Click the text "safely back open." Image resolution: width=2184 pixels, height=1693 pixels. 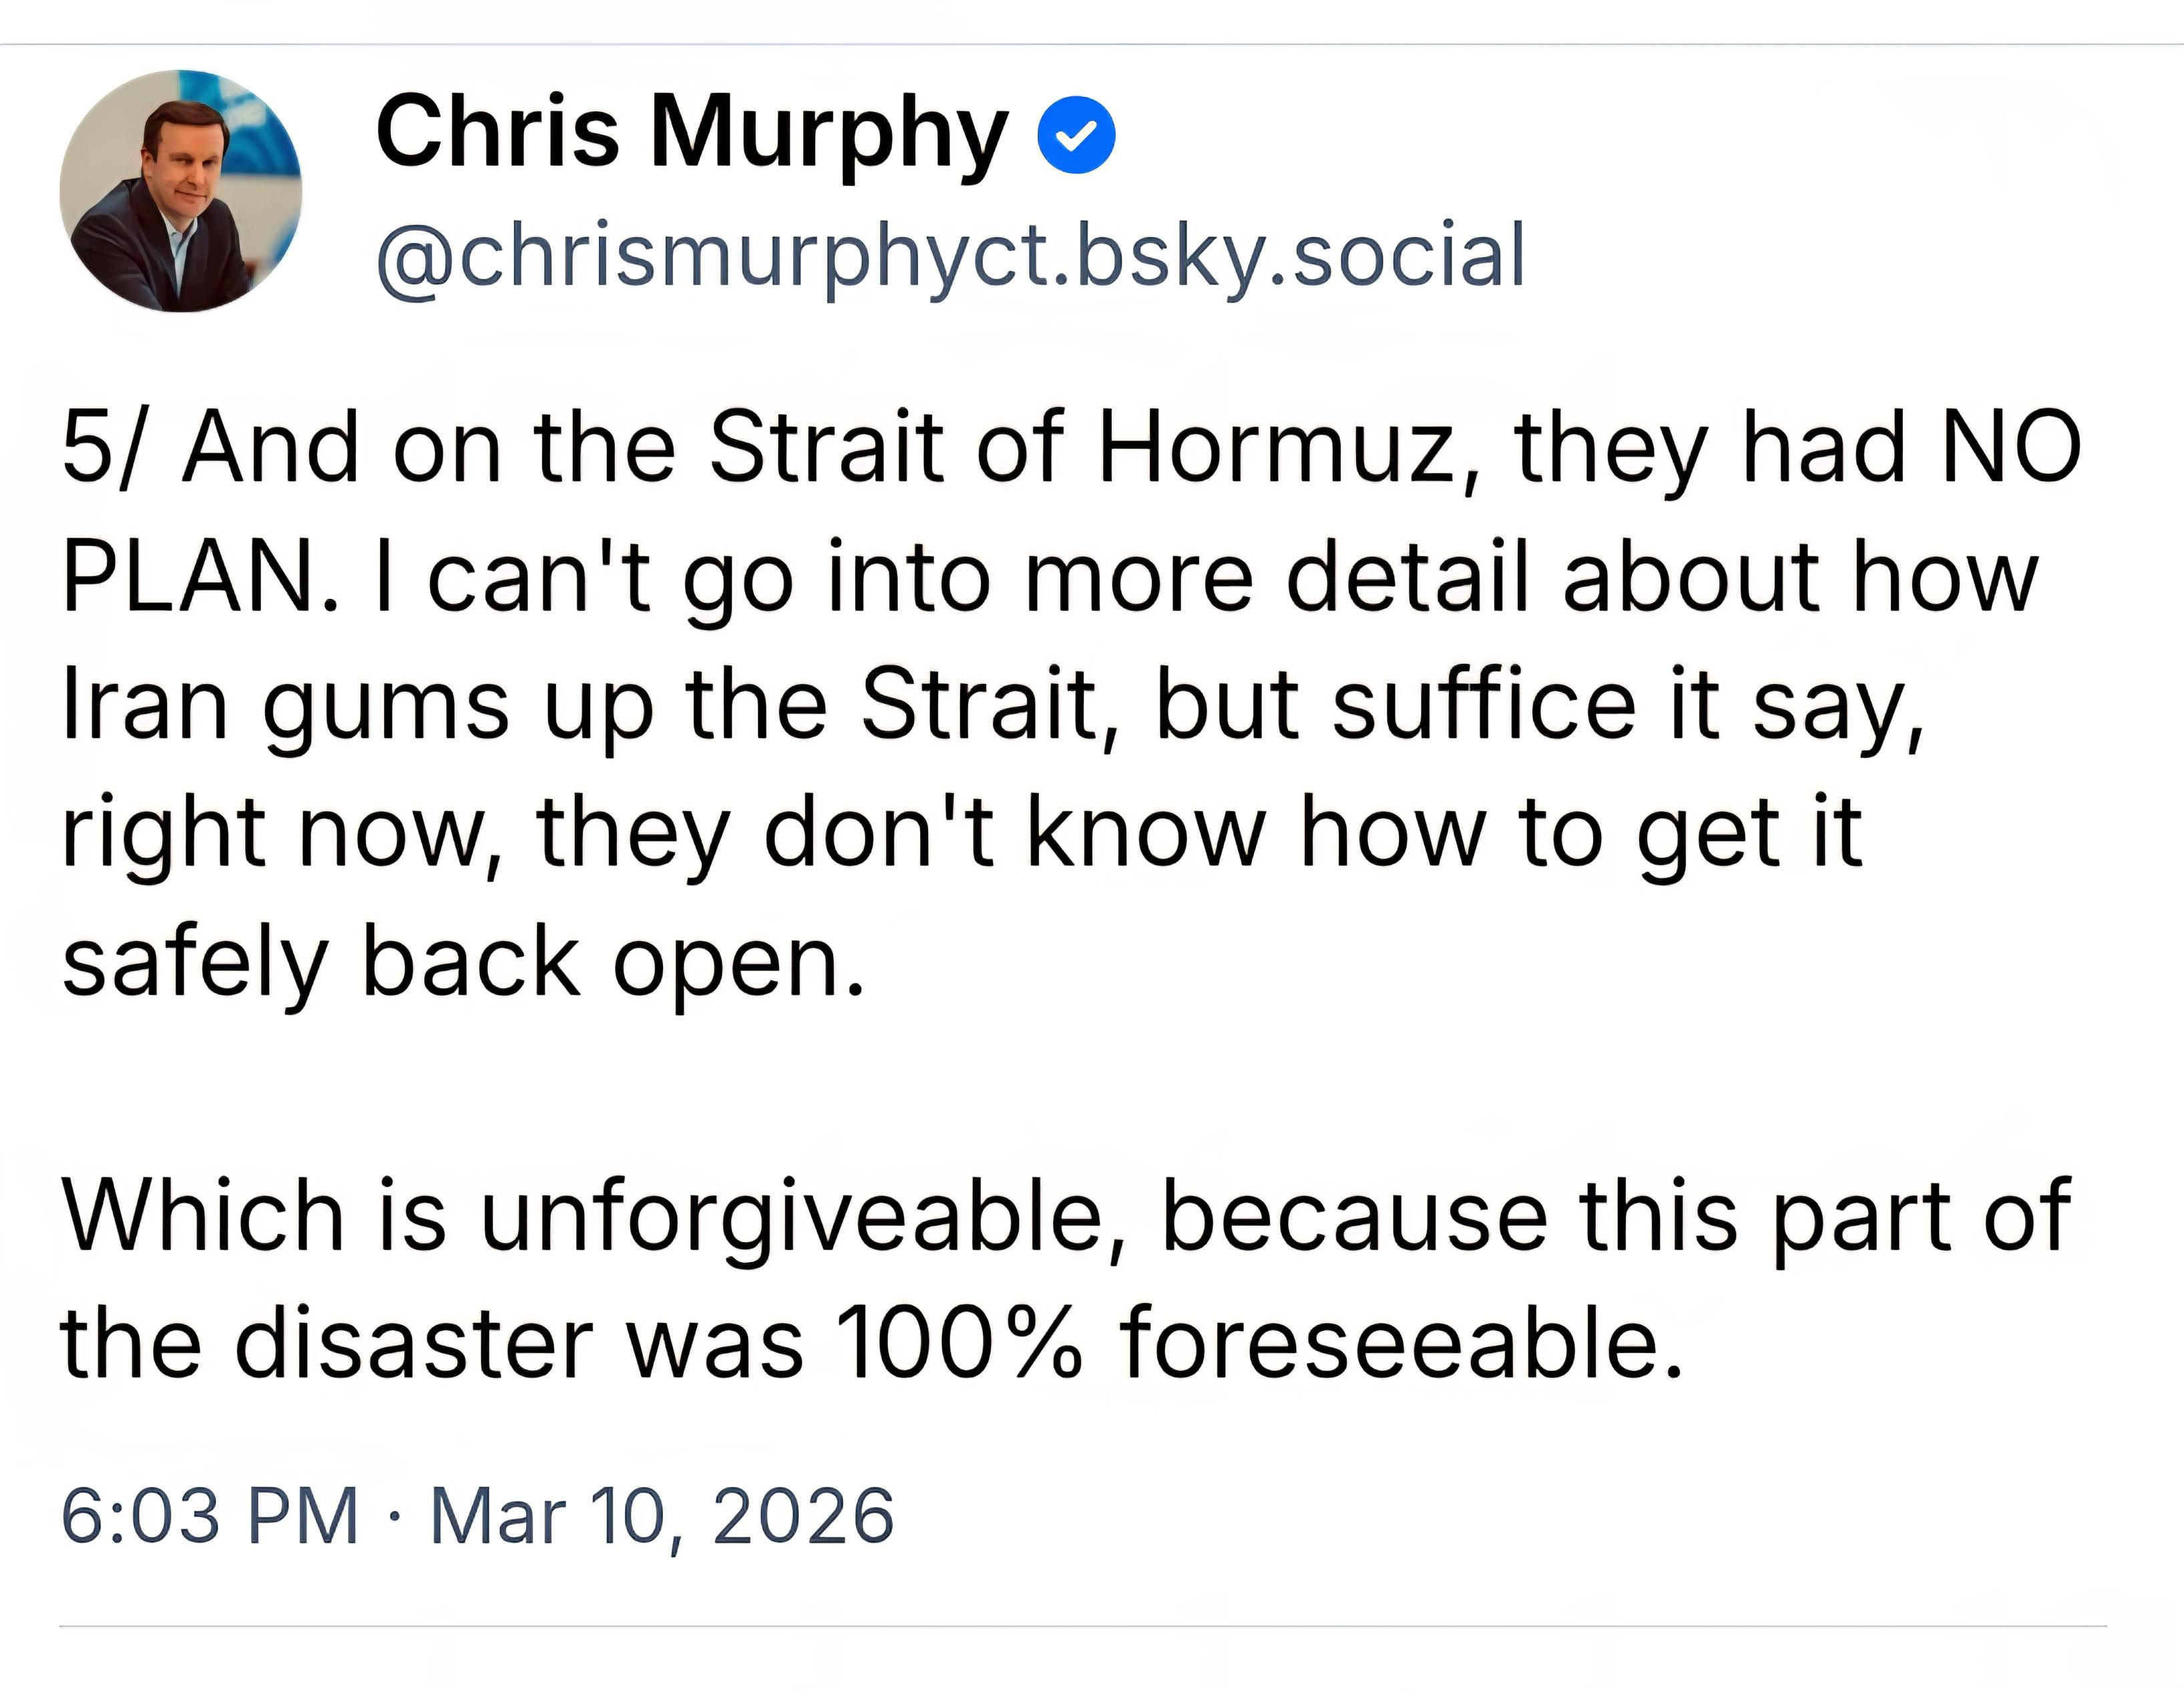coord(463,962)
